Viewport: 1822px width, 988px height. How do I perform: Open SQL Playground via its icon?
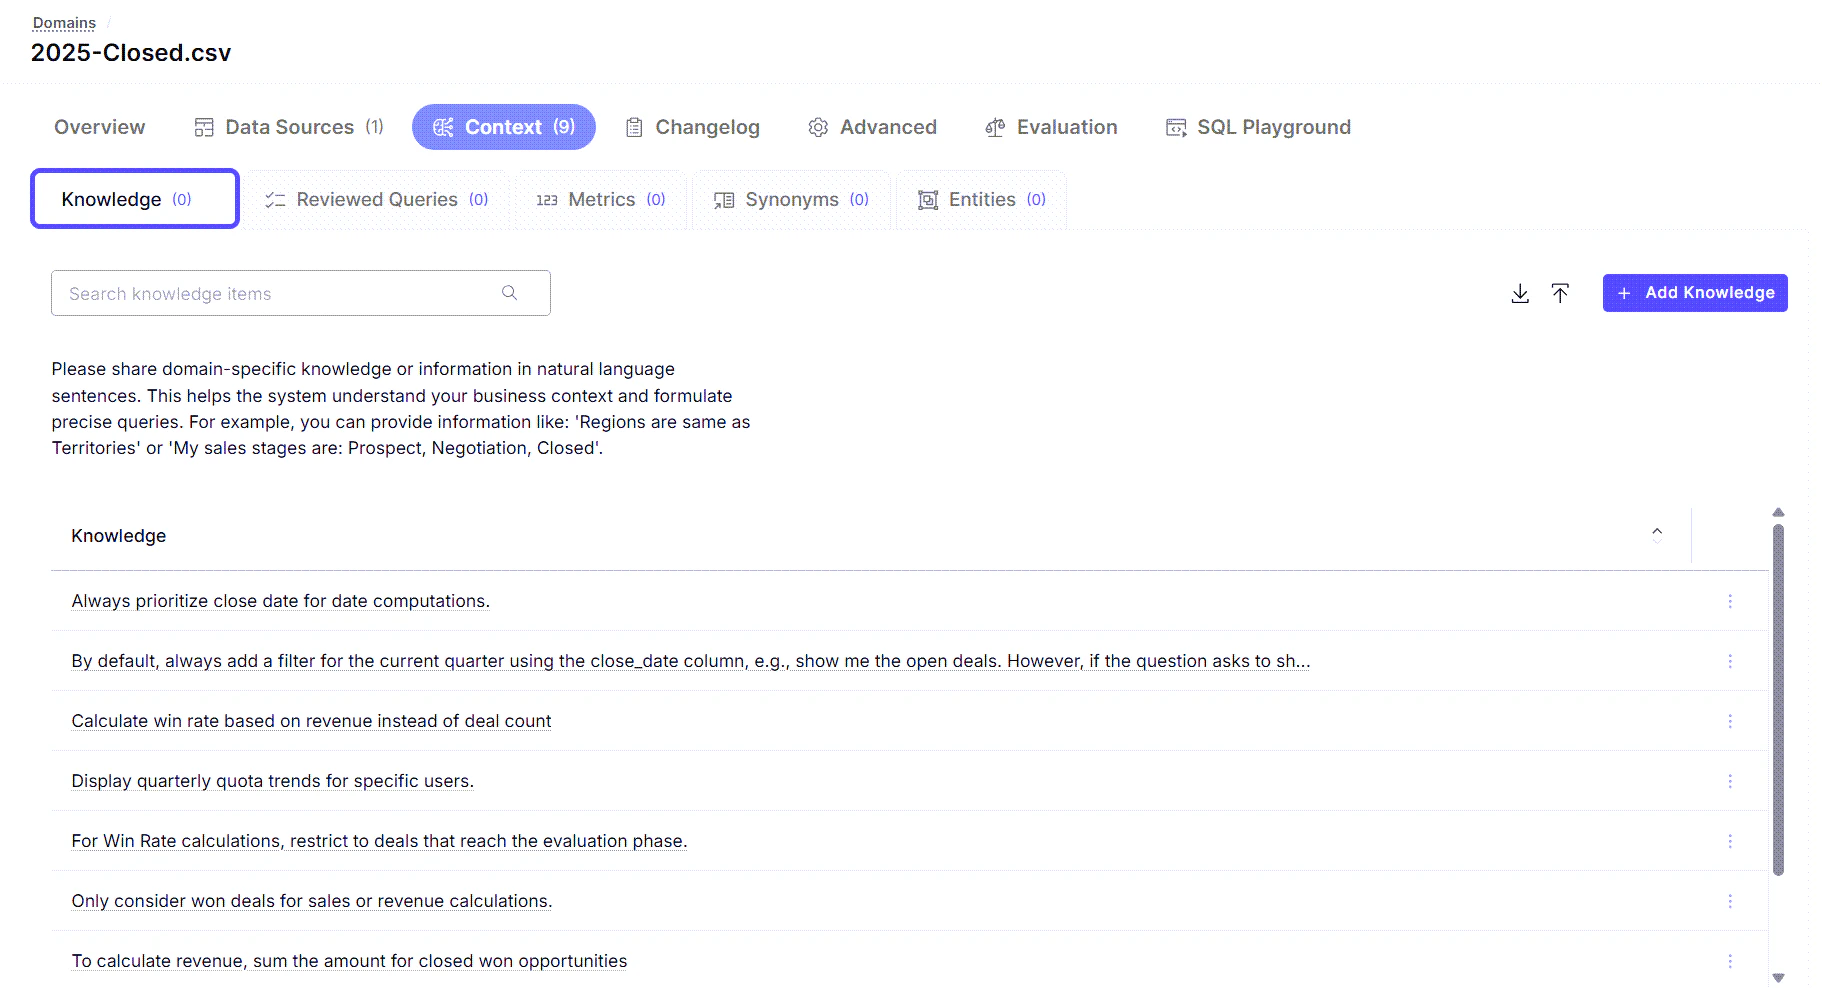pyautogui.click(x=1175, y=127)
